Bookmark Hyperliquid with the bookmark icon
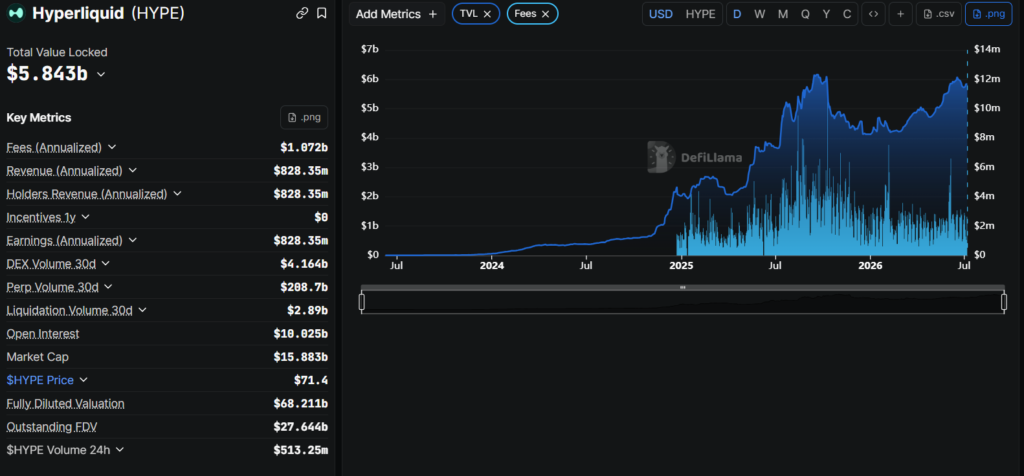Viewport: 1024px width, 476px height. 321,13
